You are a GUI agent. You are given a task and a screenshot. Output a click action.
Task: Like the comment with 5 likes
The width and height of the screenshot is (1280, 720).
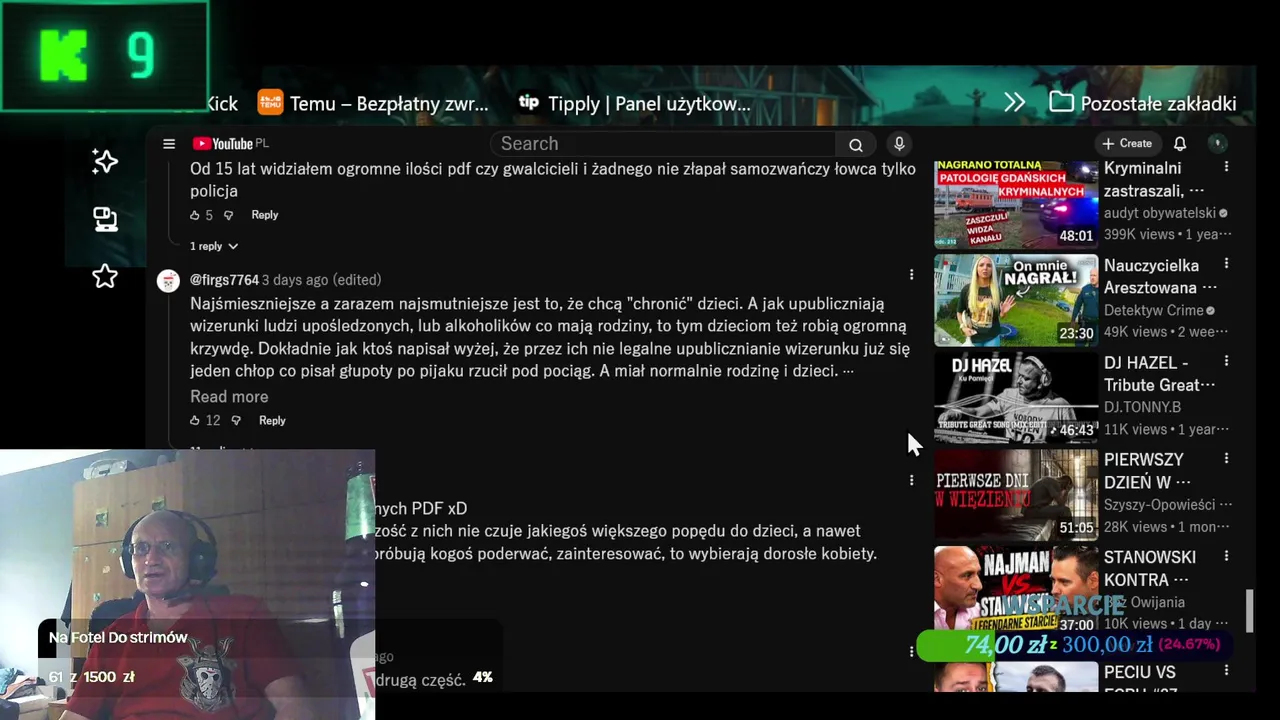click(195, 215)
